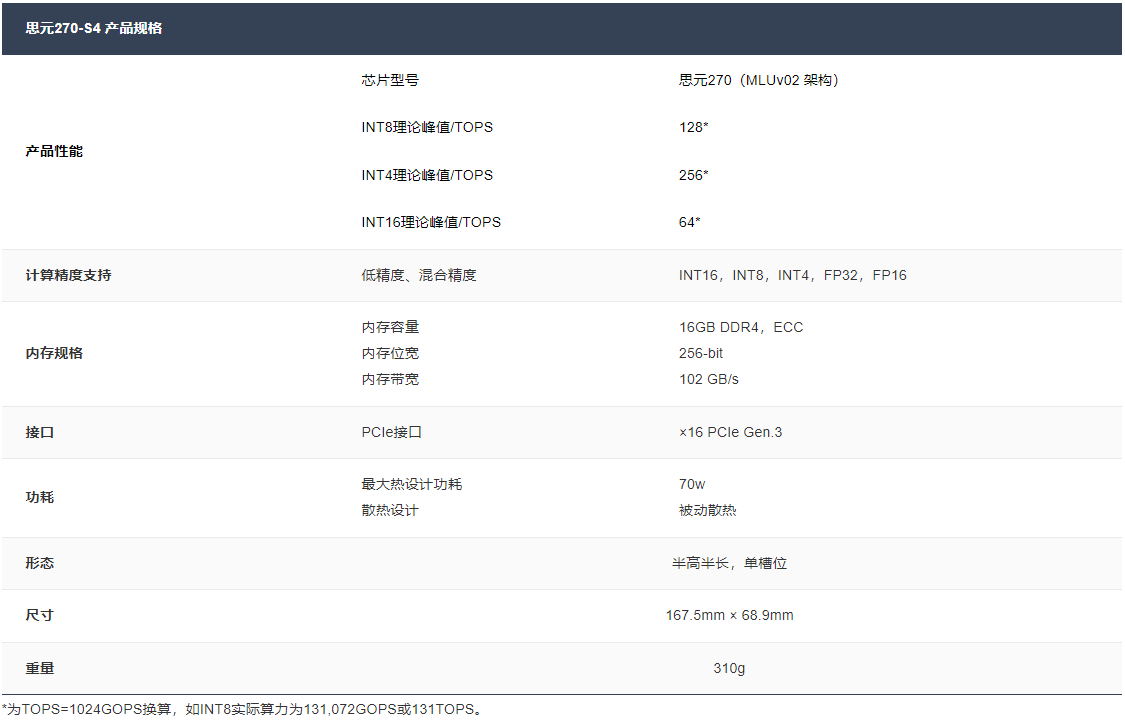Click the INT16理论峰值/TOPS label

[431, 222]
